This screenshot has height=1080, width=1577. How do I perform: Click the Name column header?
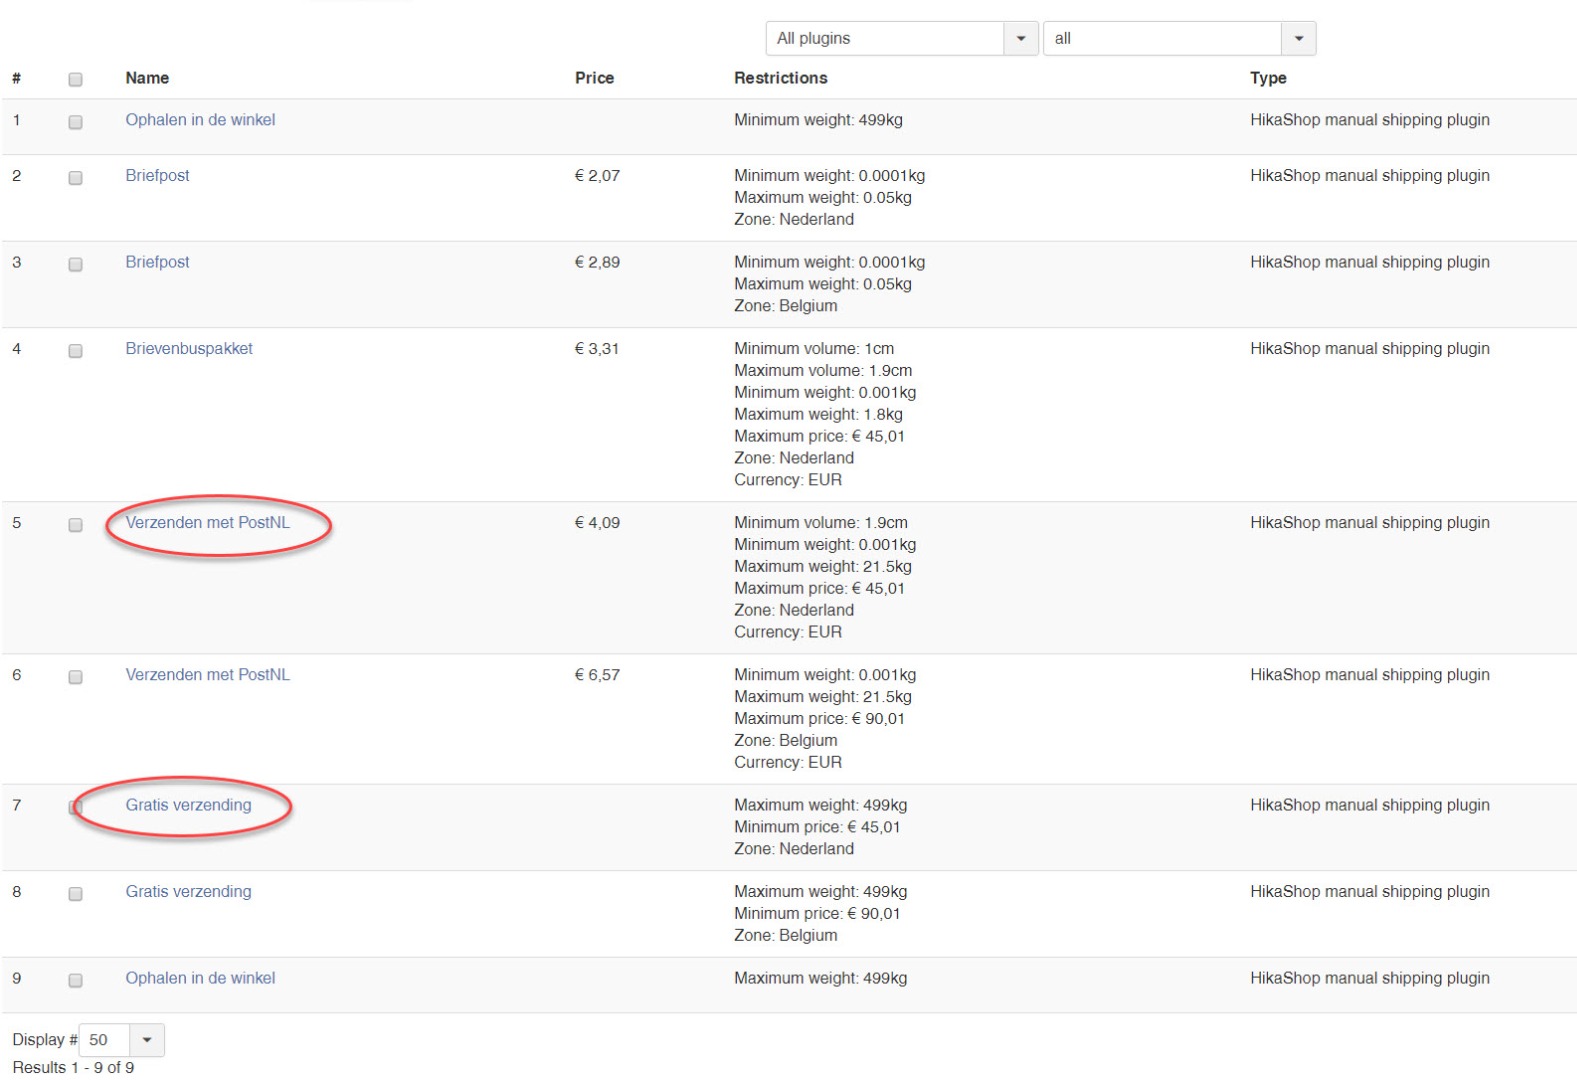click(147, 78)
